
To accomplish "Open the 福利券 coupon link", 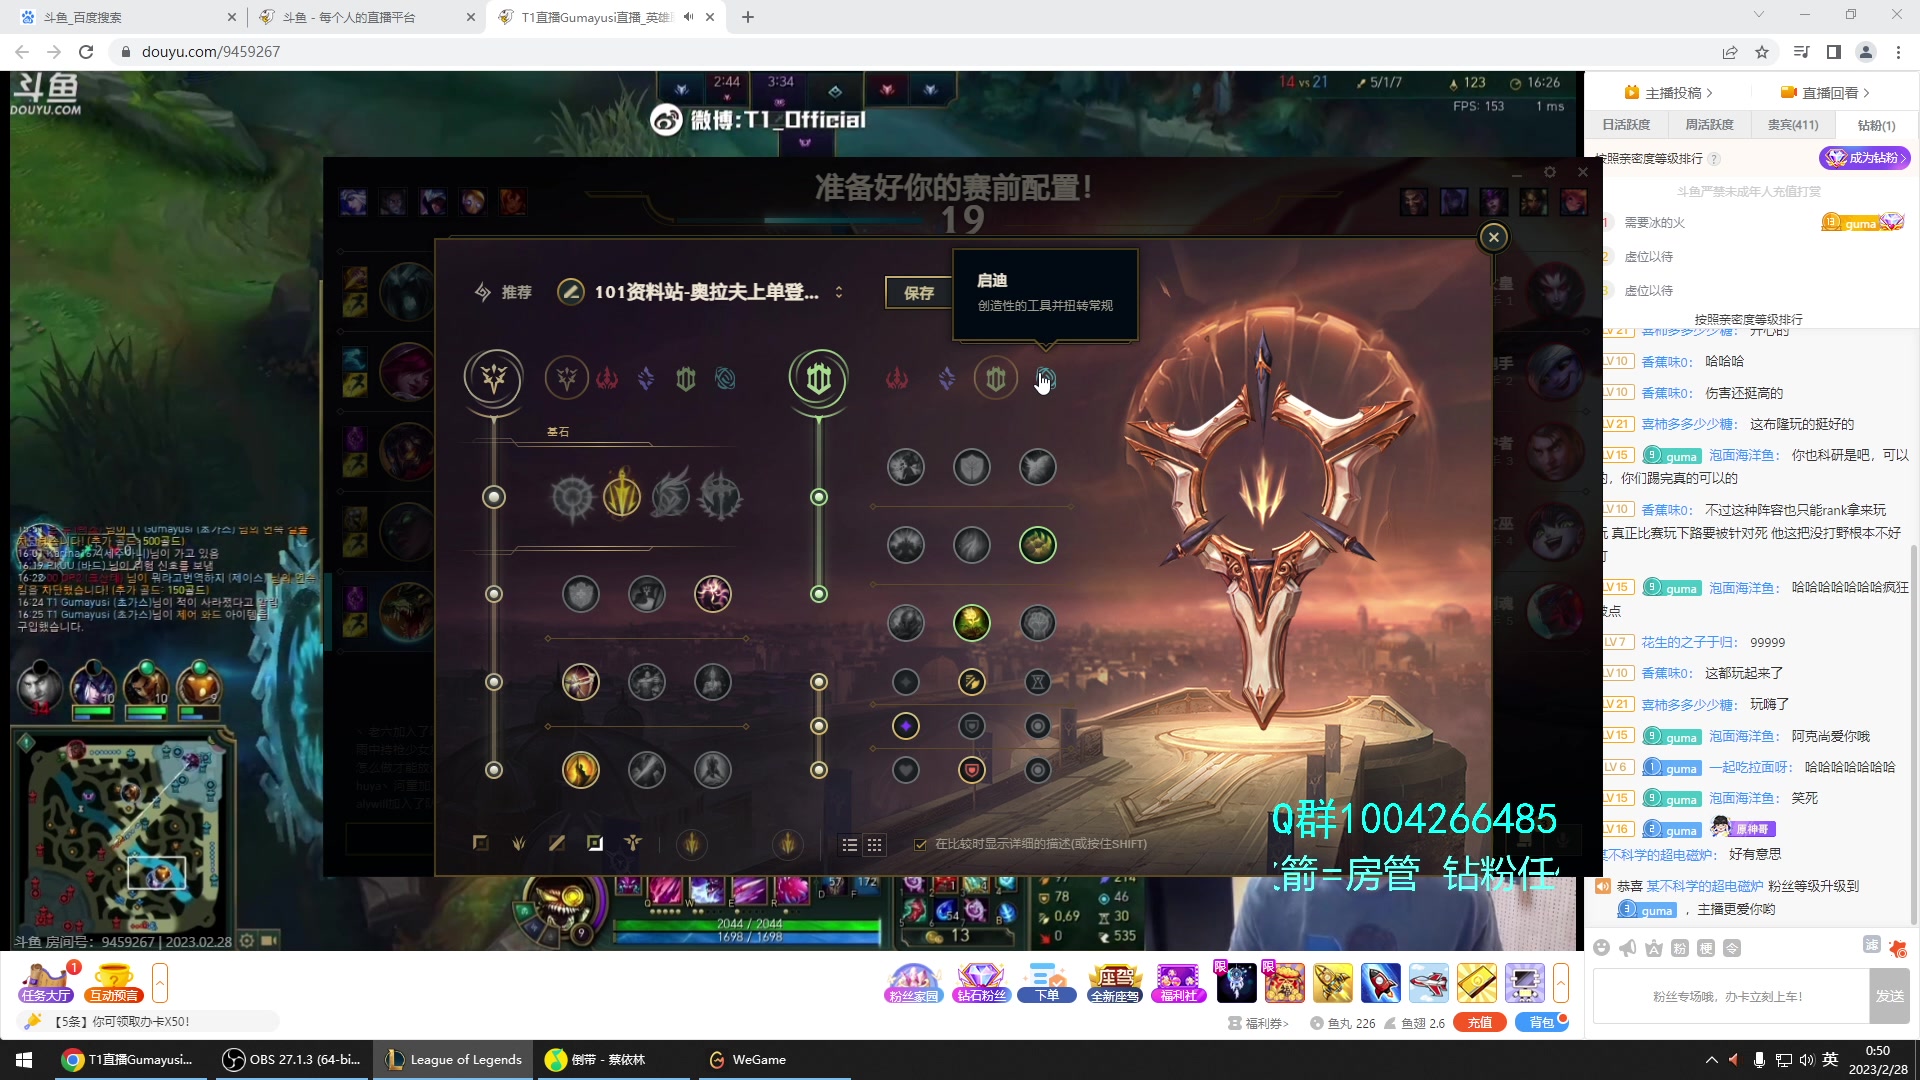I will pos(1258,1023).
